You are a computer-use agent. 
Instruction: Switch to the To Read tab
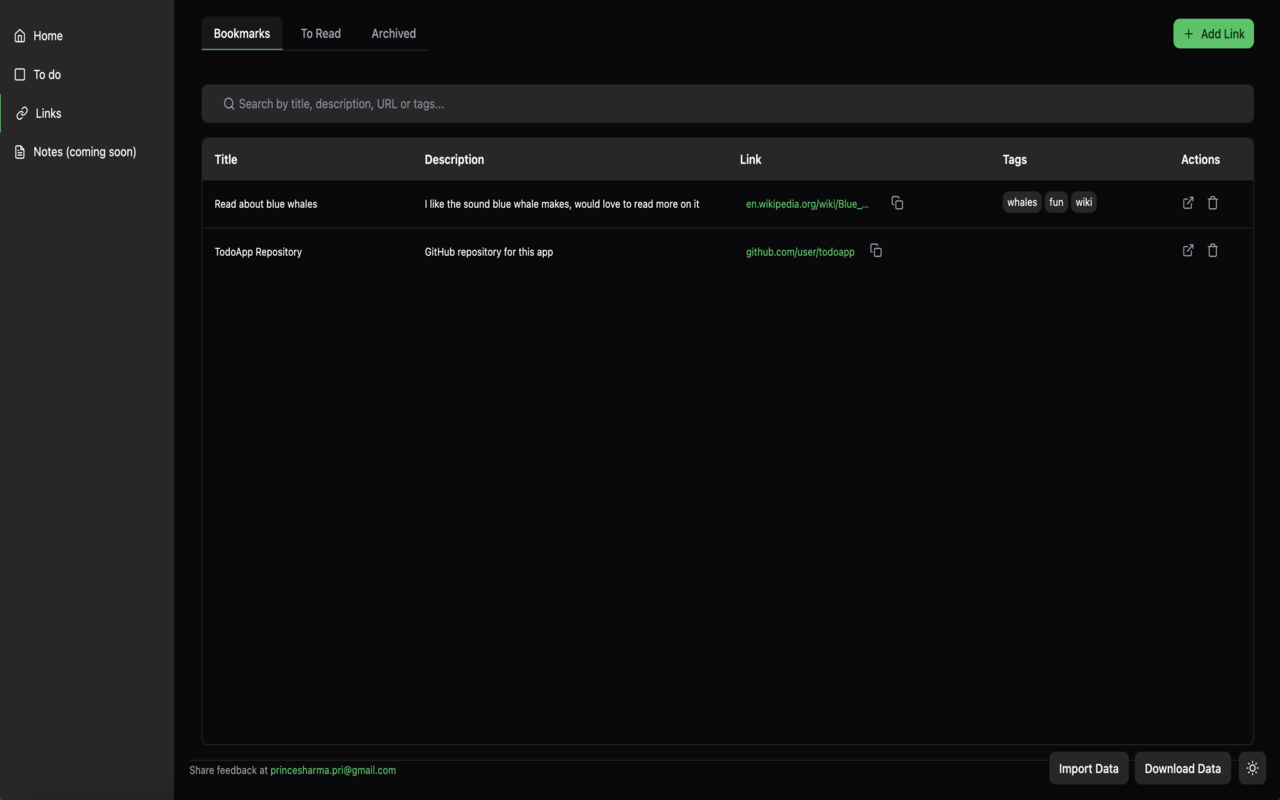coord(321,33)
